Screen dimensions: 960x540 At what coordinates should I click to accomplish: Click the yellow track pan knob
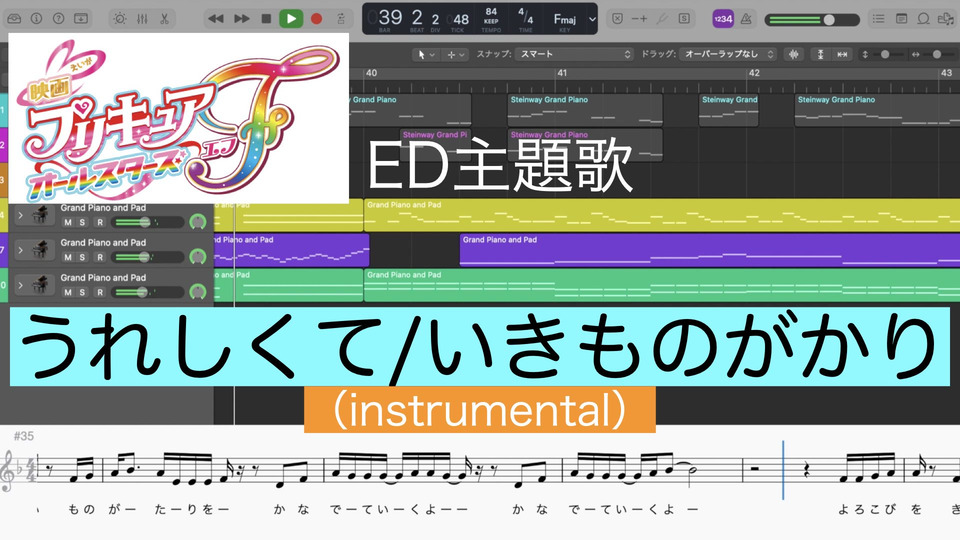pos(198,222)
